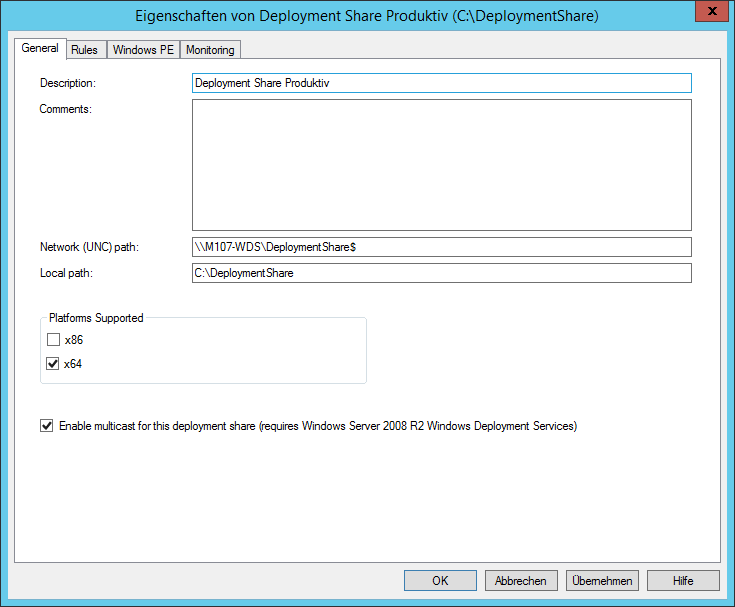Open the Windows PE tab

click(143, 50)
